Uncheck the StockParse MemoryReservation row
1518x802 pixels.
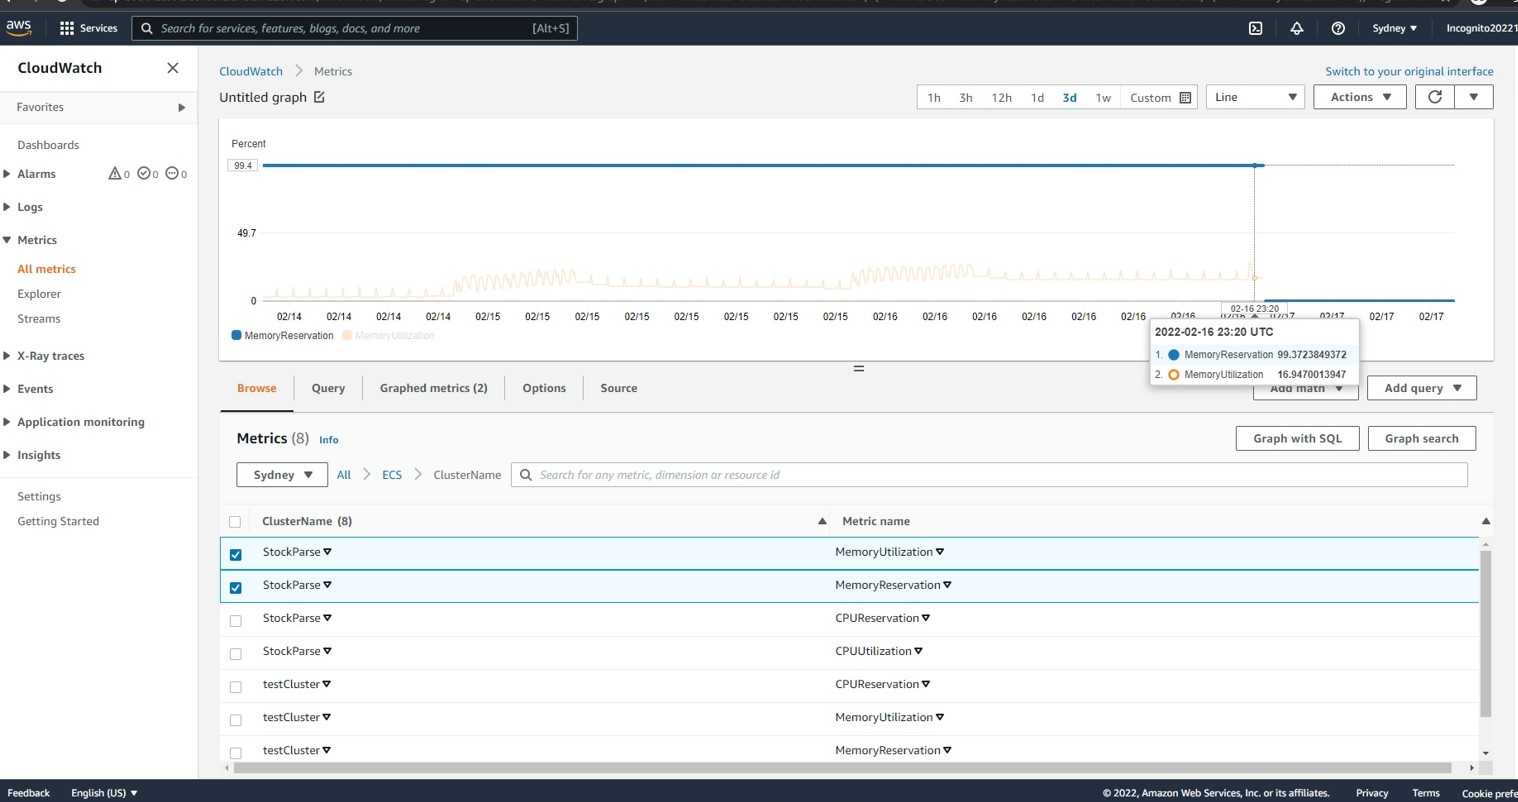236,587
